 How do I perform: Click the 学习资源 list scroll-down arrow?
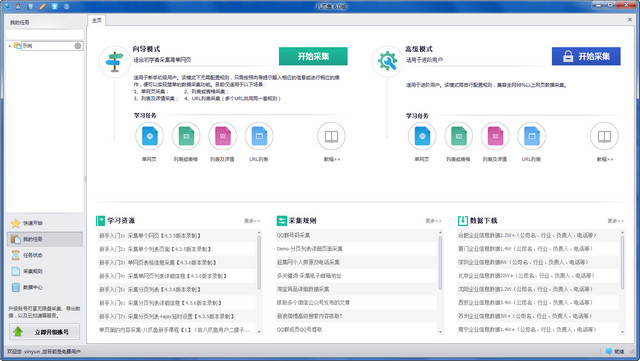[259, 332]
